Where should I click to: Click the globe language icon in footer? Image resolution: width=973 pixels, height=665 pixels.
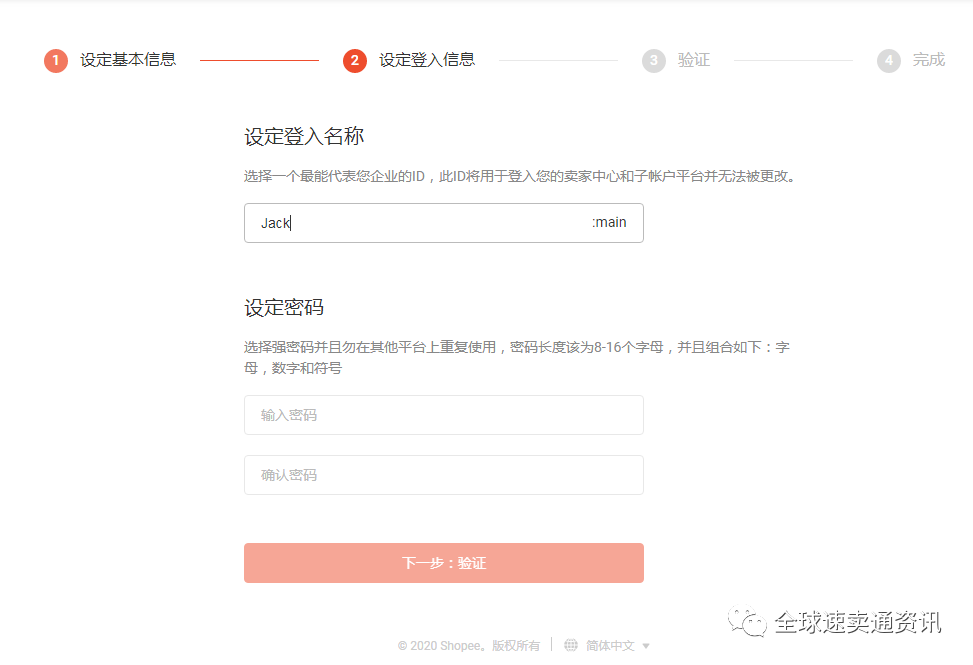pyautogui.click(x=570, y=646)
